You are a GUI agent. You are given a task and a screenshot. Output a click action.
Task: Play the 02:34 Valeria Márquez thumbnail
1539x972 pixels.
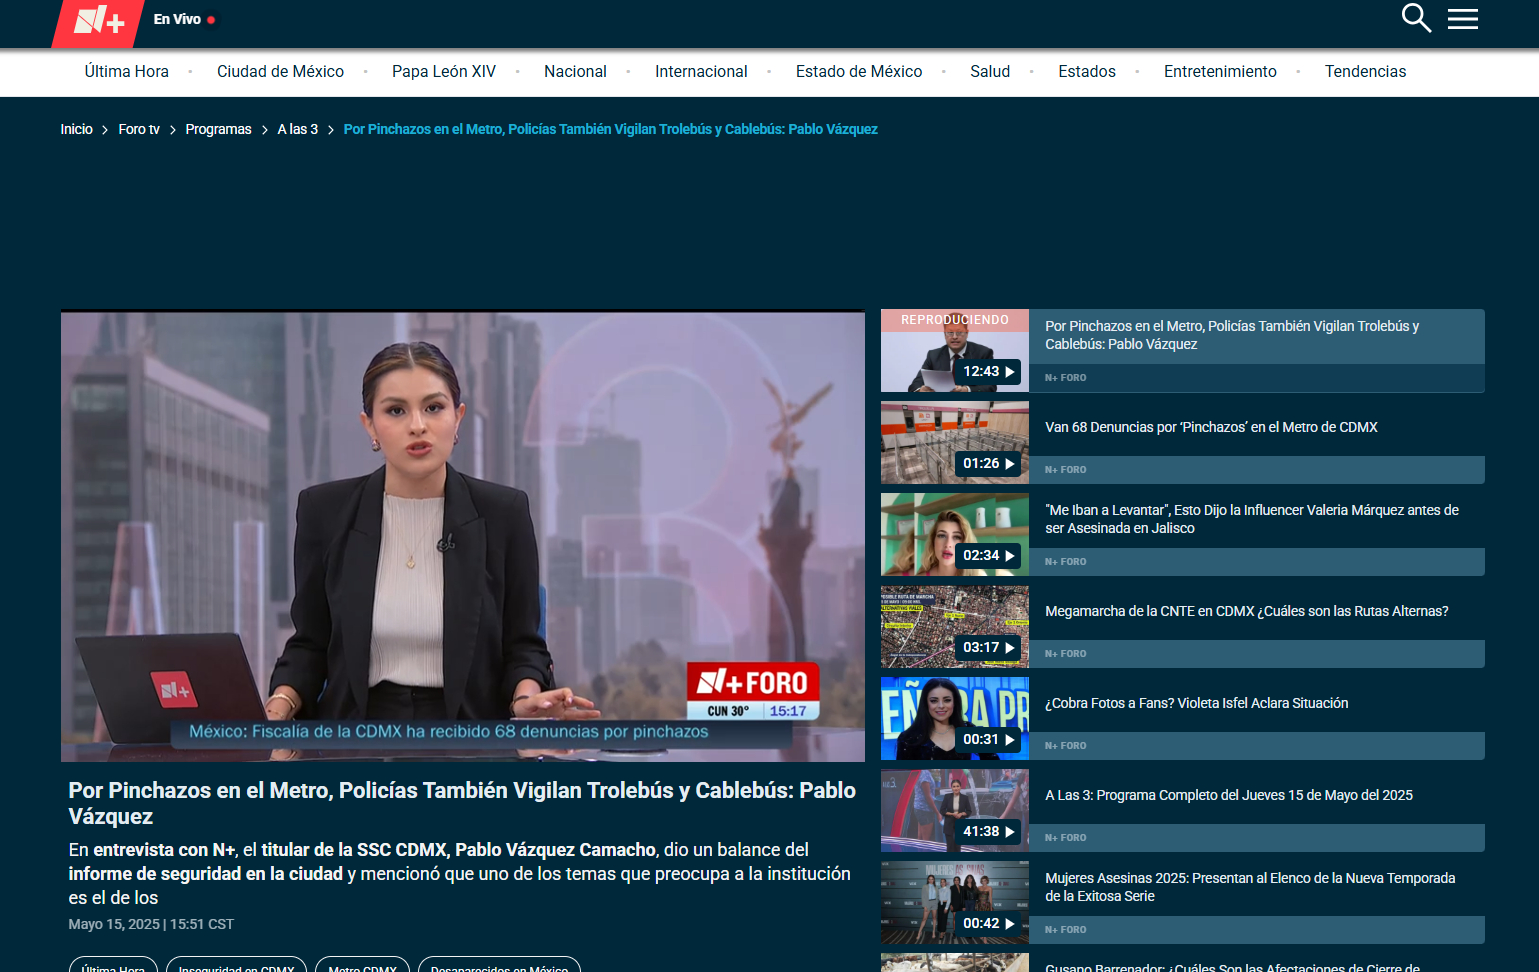coord(954,535)
